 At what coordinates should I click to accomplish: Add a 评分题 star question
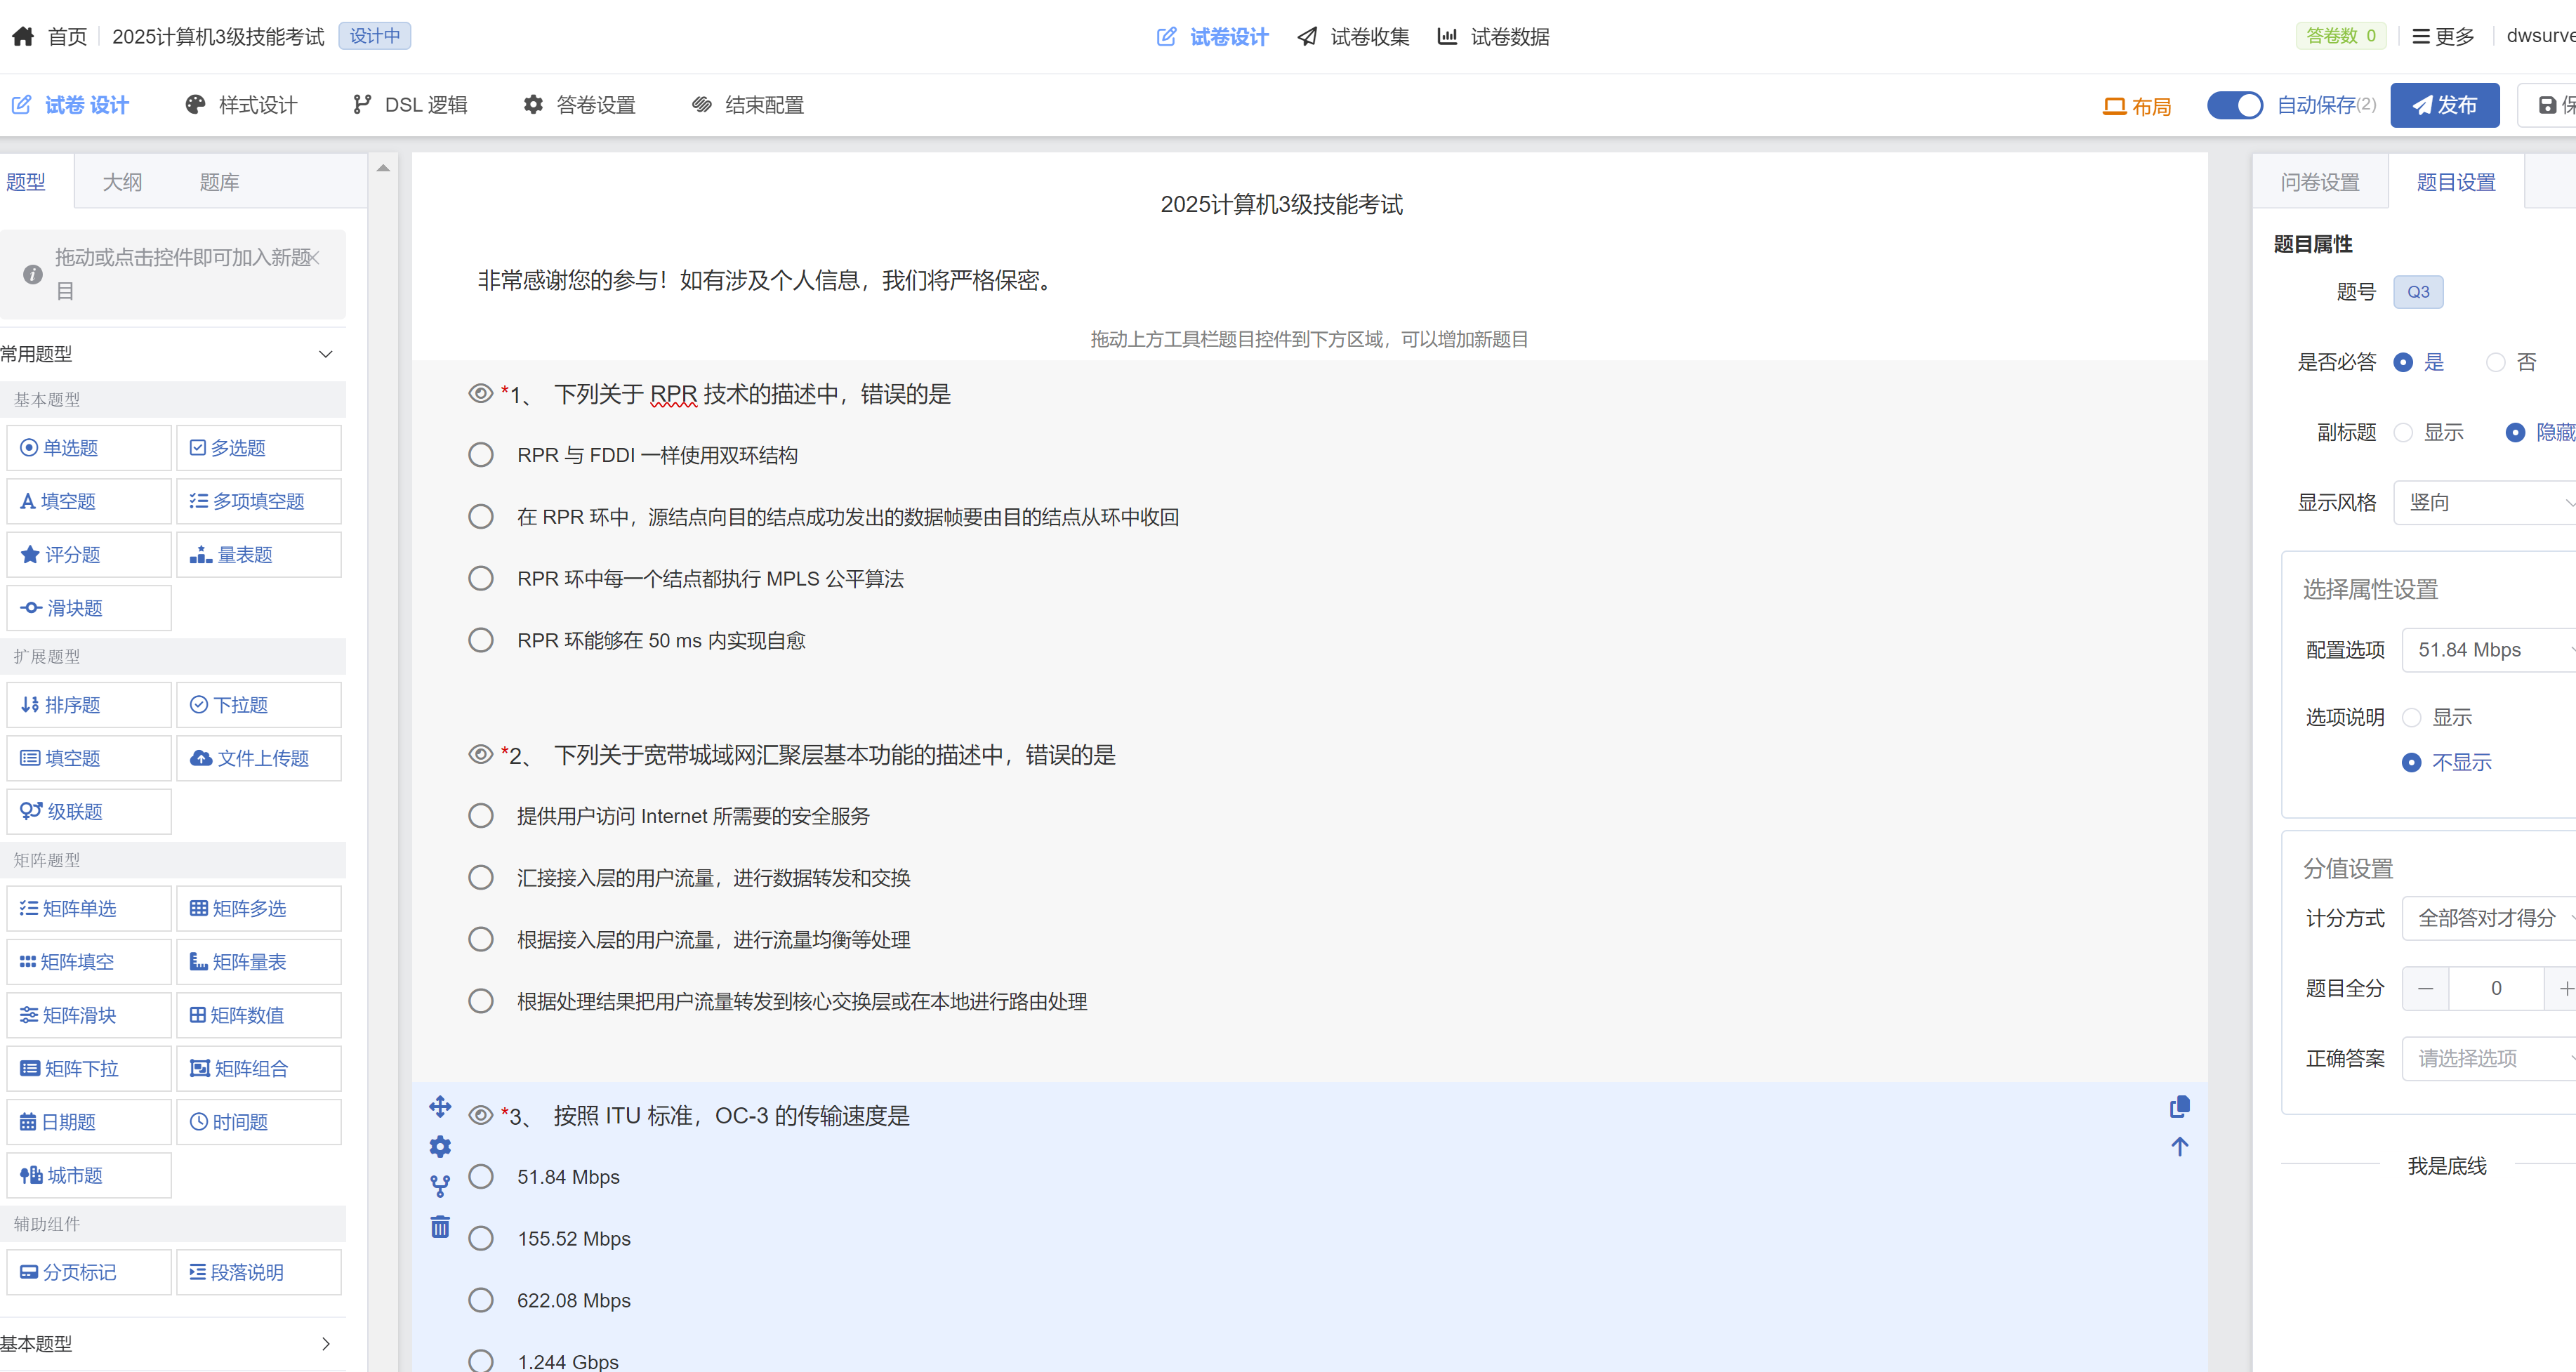(x=89, y=554)
